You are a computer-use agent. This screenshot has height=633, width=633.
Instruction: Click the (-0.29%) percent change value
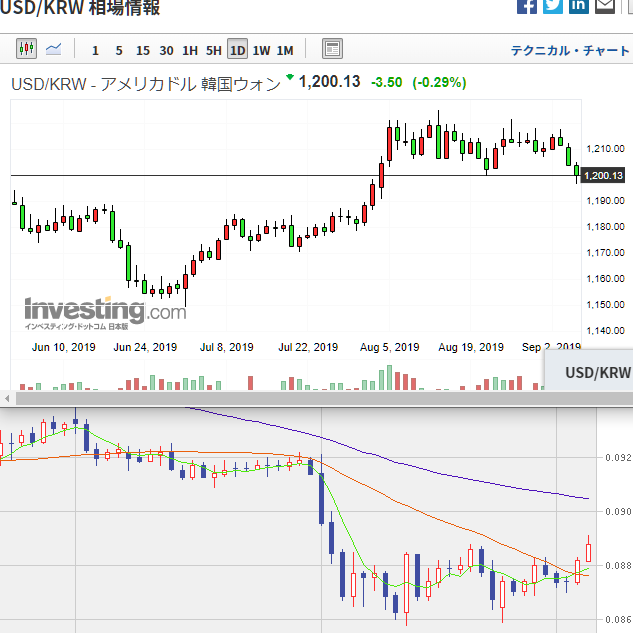tap(439, 82)
